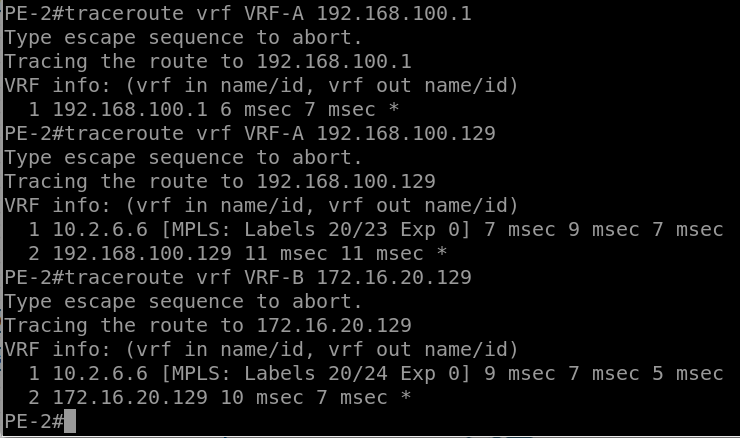The height and width of the screenshot is (438, 740).
Task: Click the 192.168.100.1 address in first command
Action: pyautogui.click(x=394, y=13)
